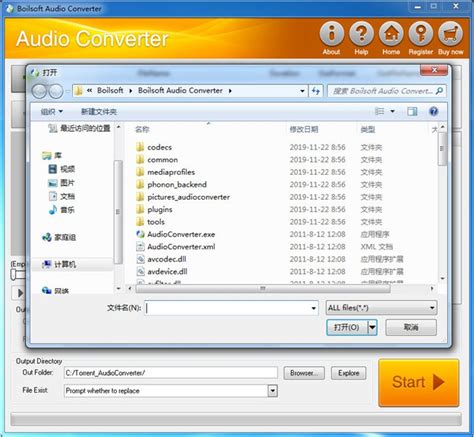The image size is (474, 437).
Task: Toggle the preview pane icon
Action: [x=412, y=111]
